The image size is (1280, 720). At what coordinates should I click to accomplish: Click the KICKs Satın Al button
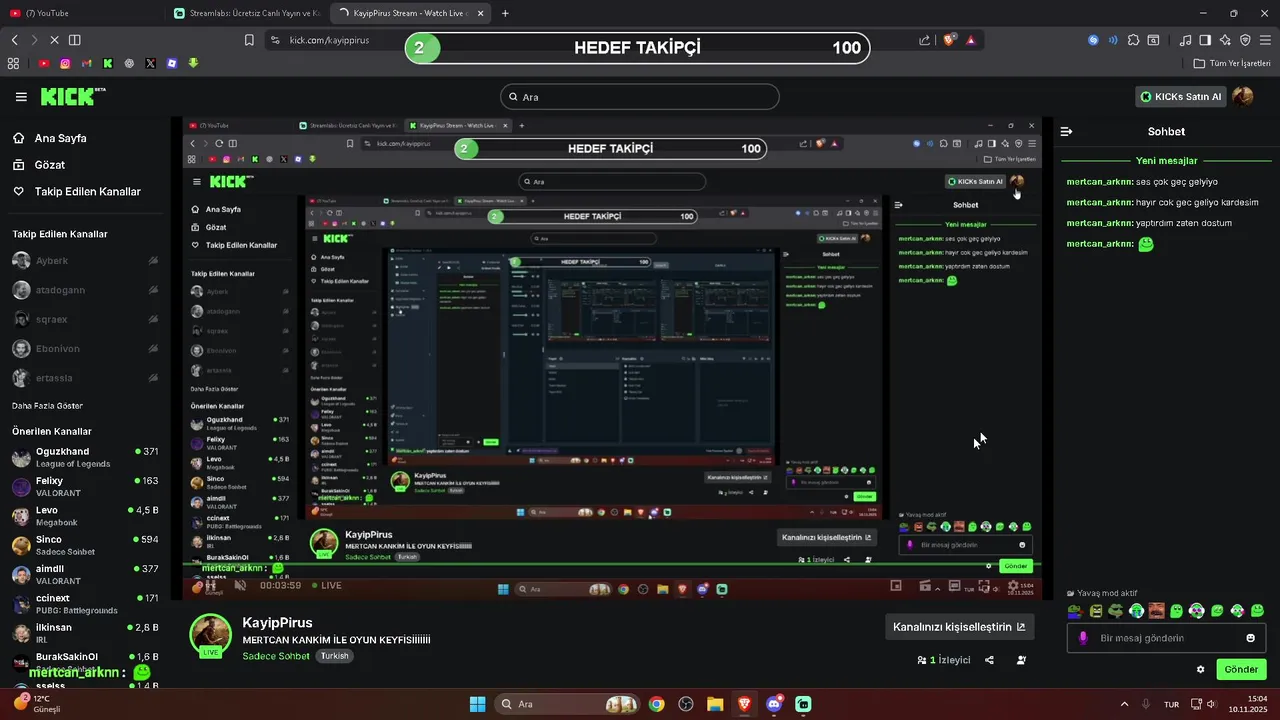[x=1181, y=97]
